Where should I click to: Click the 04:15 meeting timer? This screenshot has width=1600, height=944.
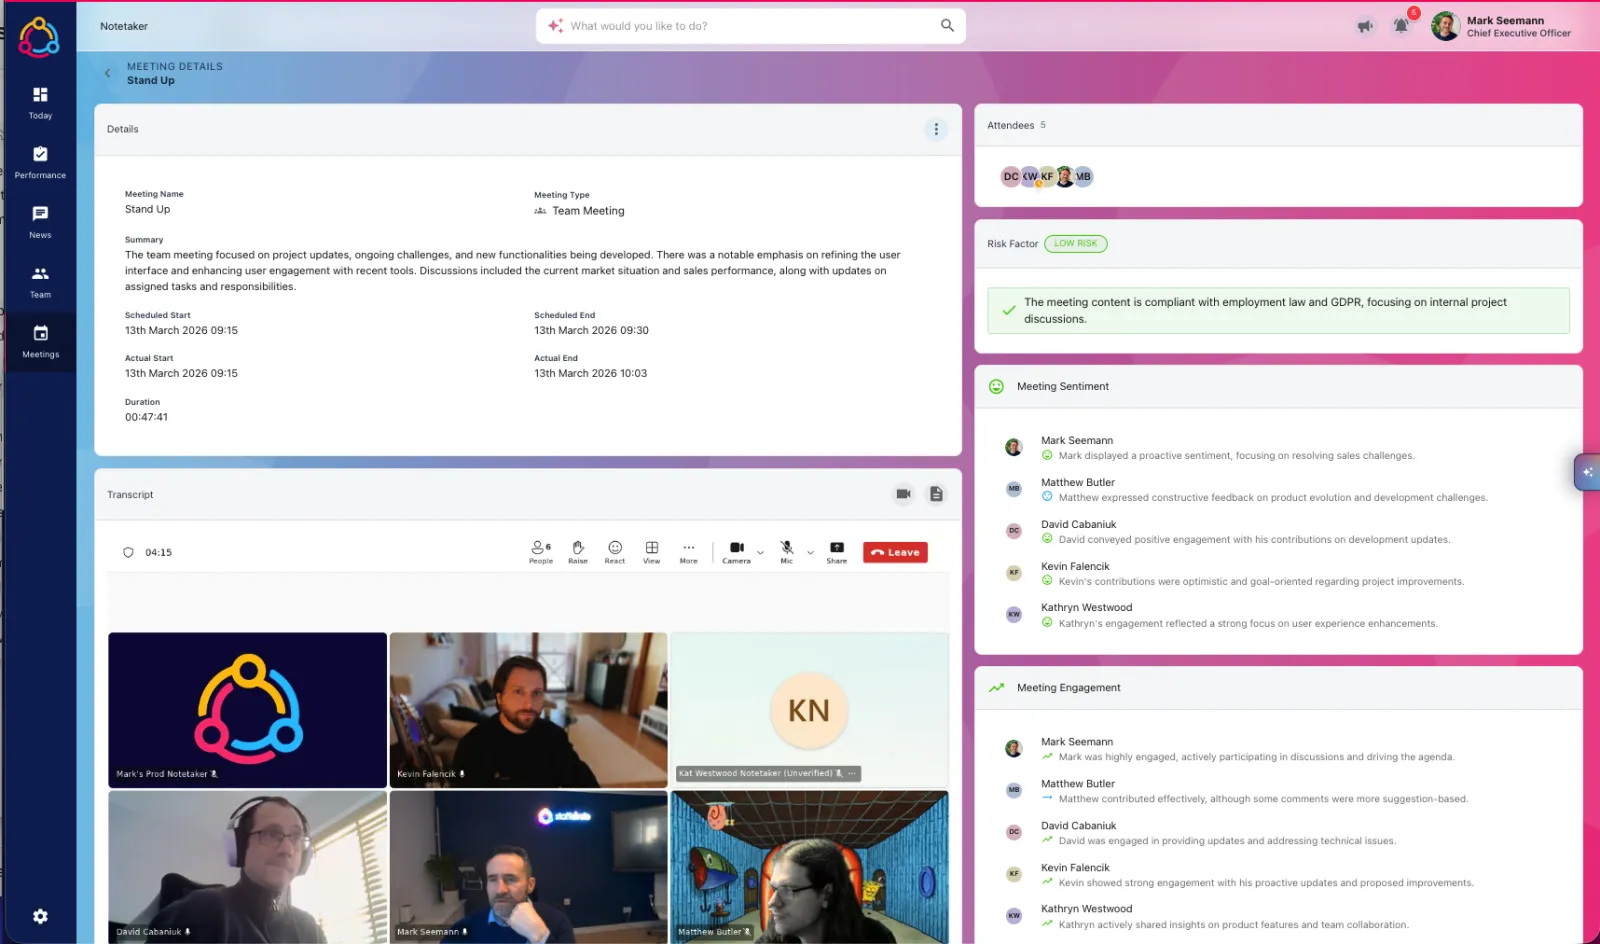[x=158, y=552]
